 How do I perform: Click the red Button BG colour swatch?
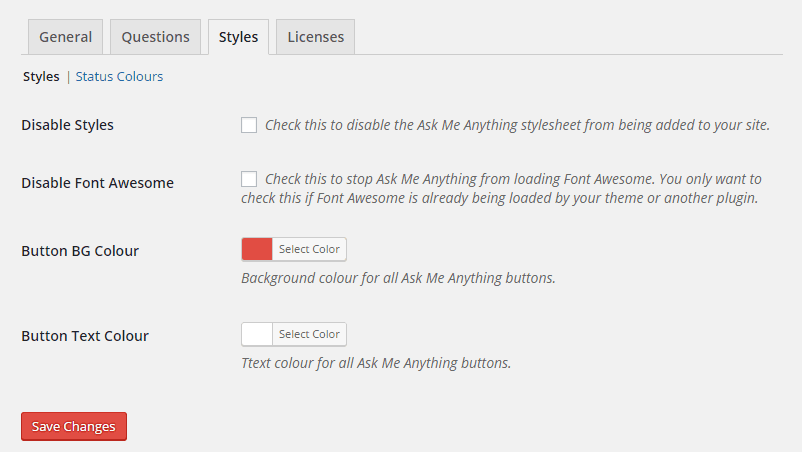(257, 249)
